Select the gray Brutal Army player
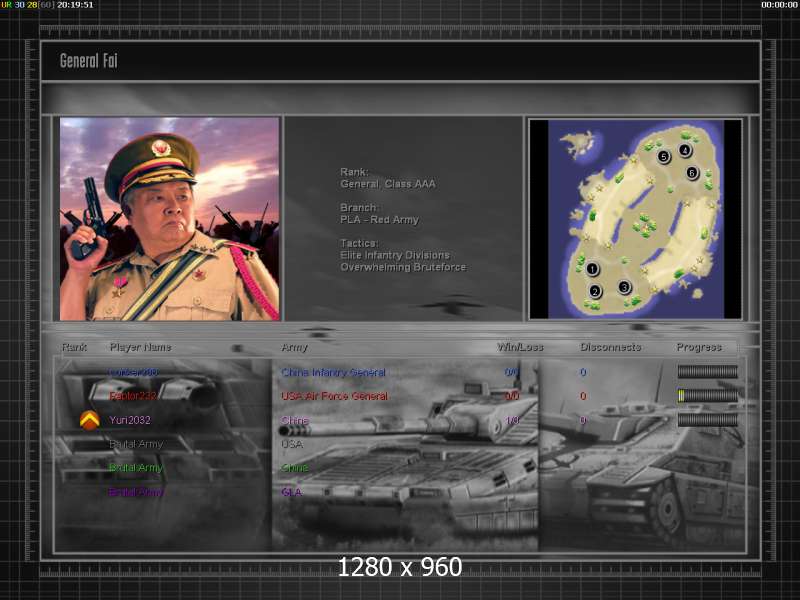The image size is (800, 600). [x=136, y=444]
